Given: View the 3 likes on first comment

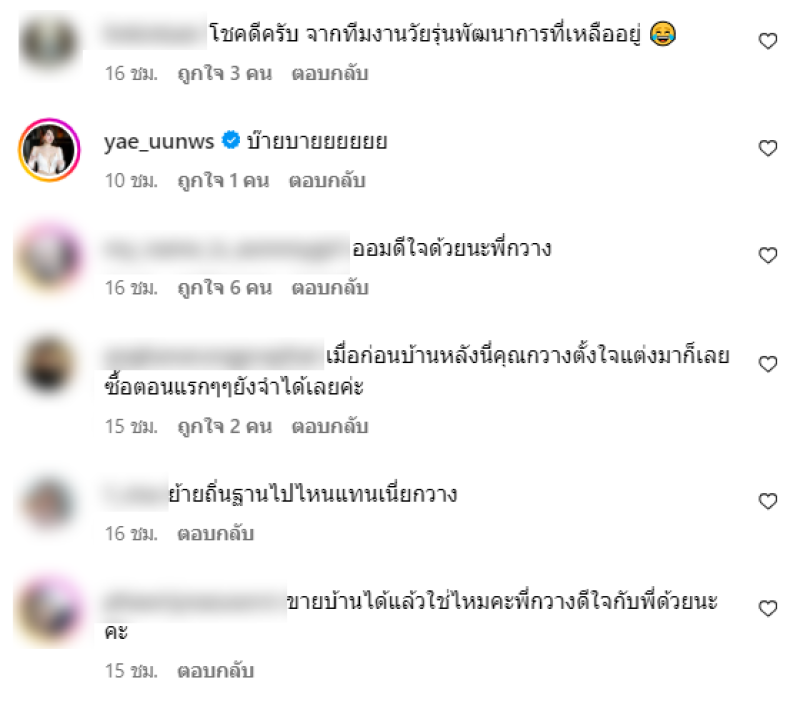Looking at the screenshot, I should click(224, 74).
